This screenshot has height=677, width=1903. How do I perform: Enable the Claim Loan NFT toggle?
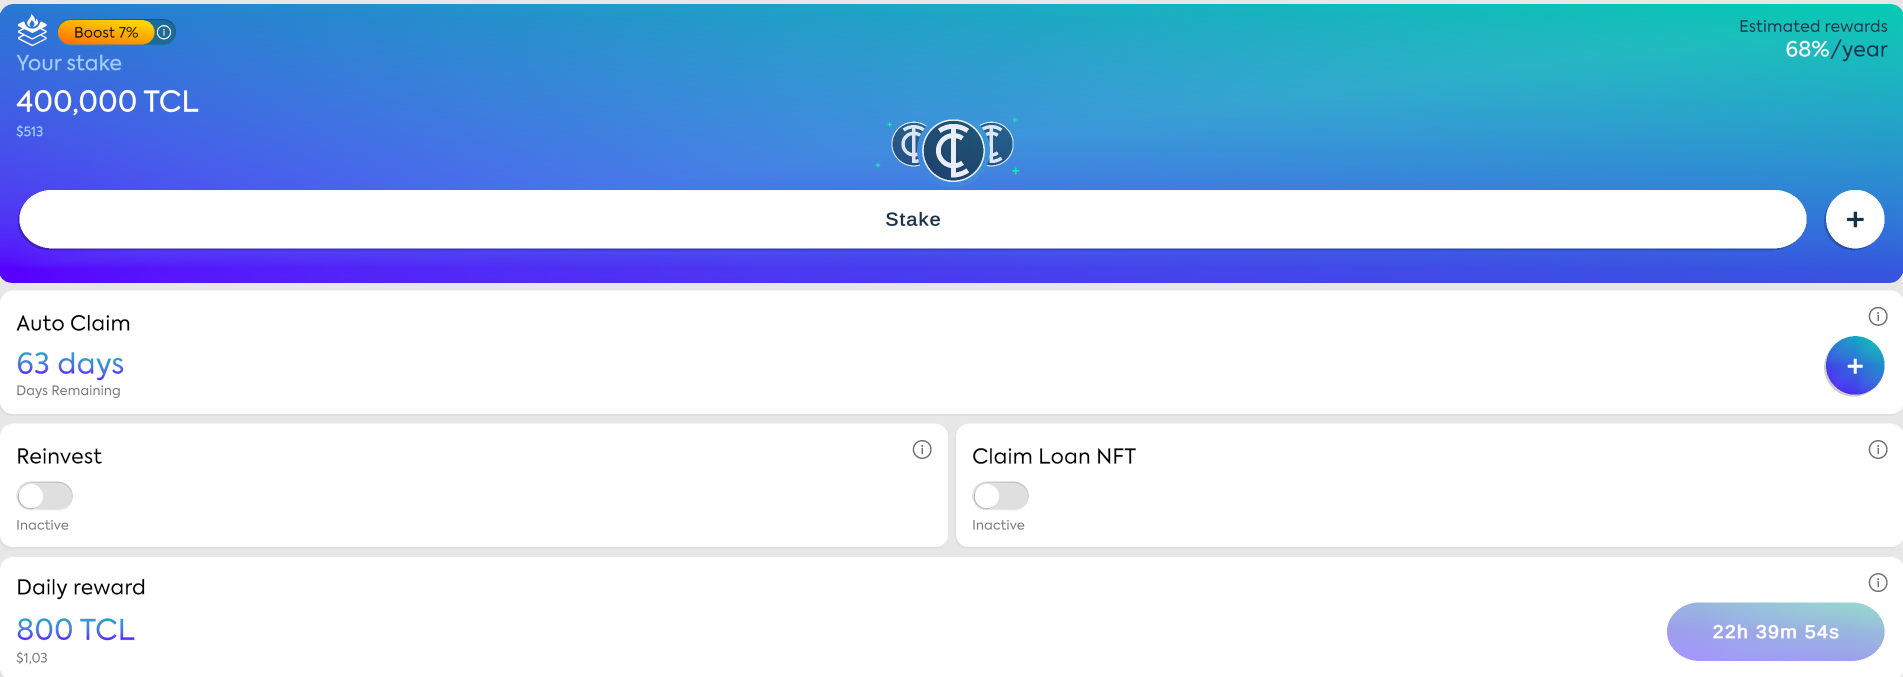[x=1000, y=495]
